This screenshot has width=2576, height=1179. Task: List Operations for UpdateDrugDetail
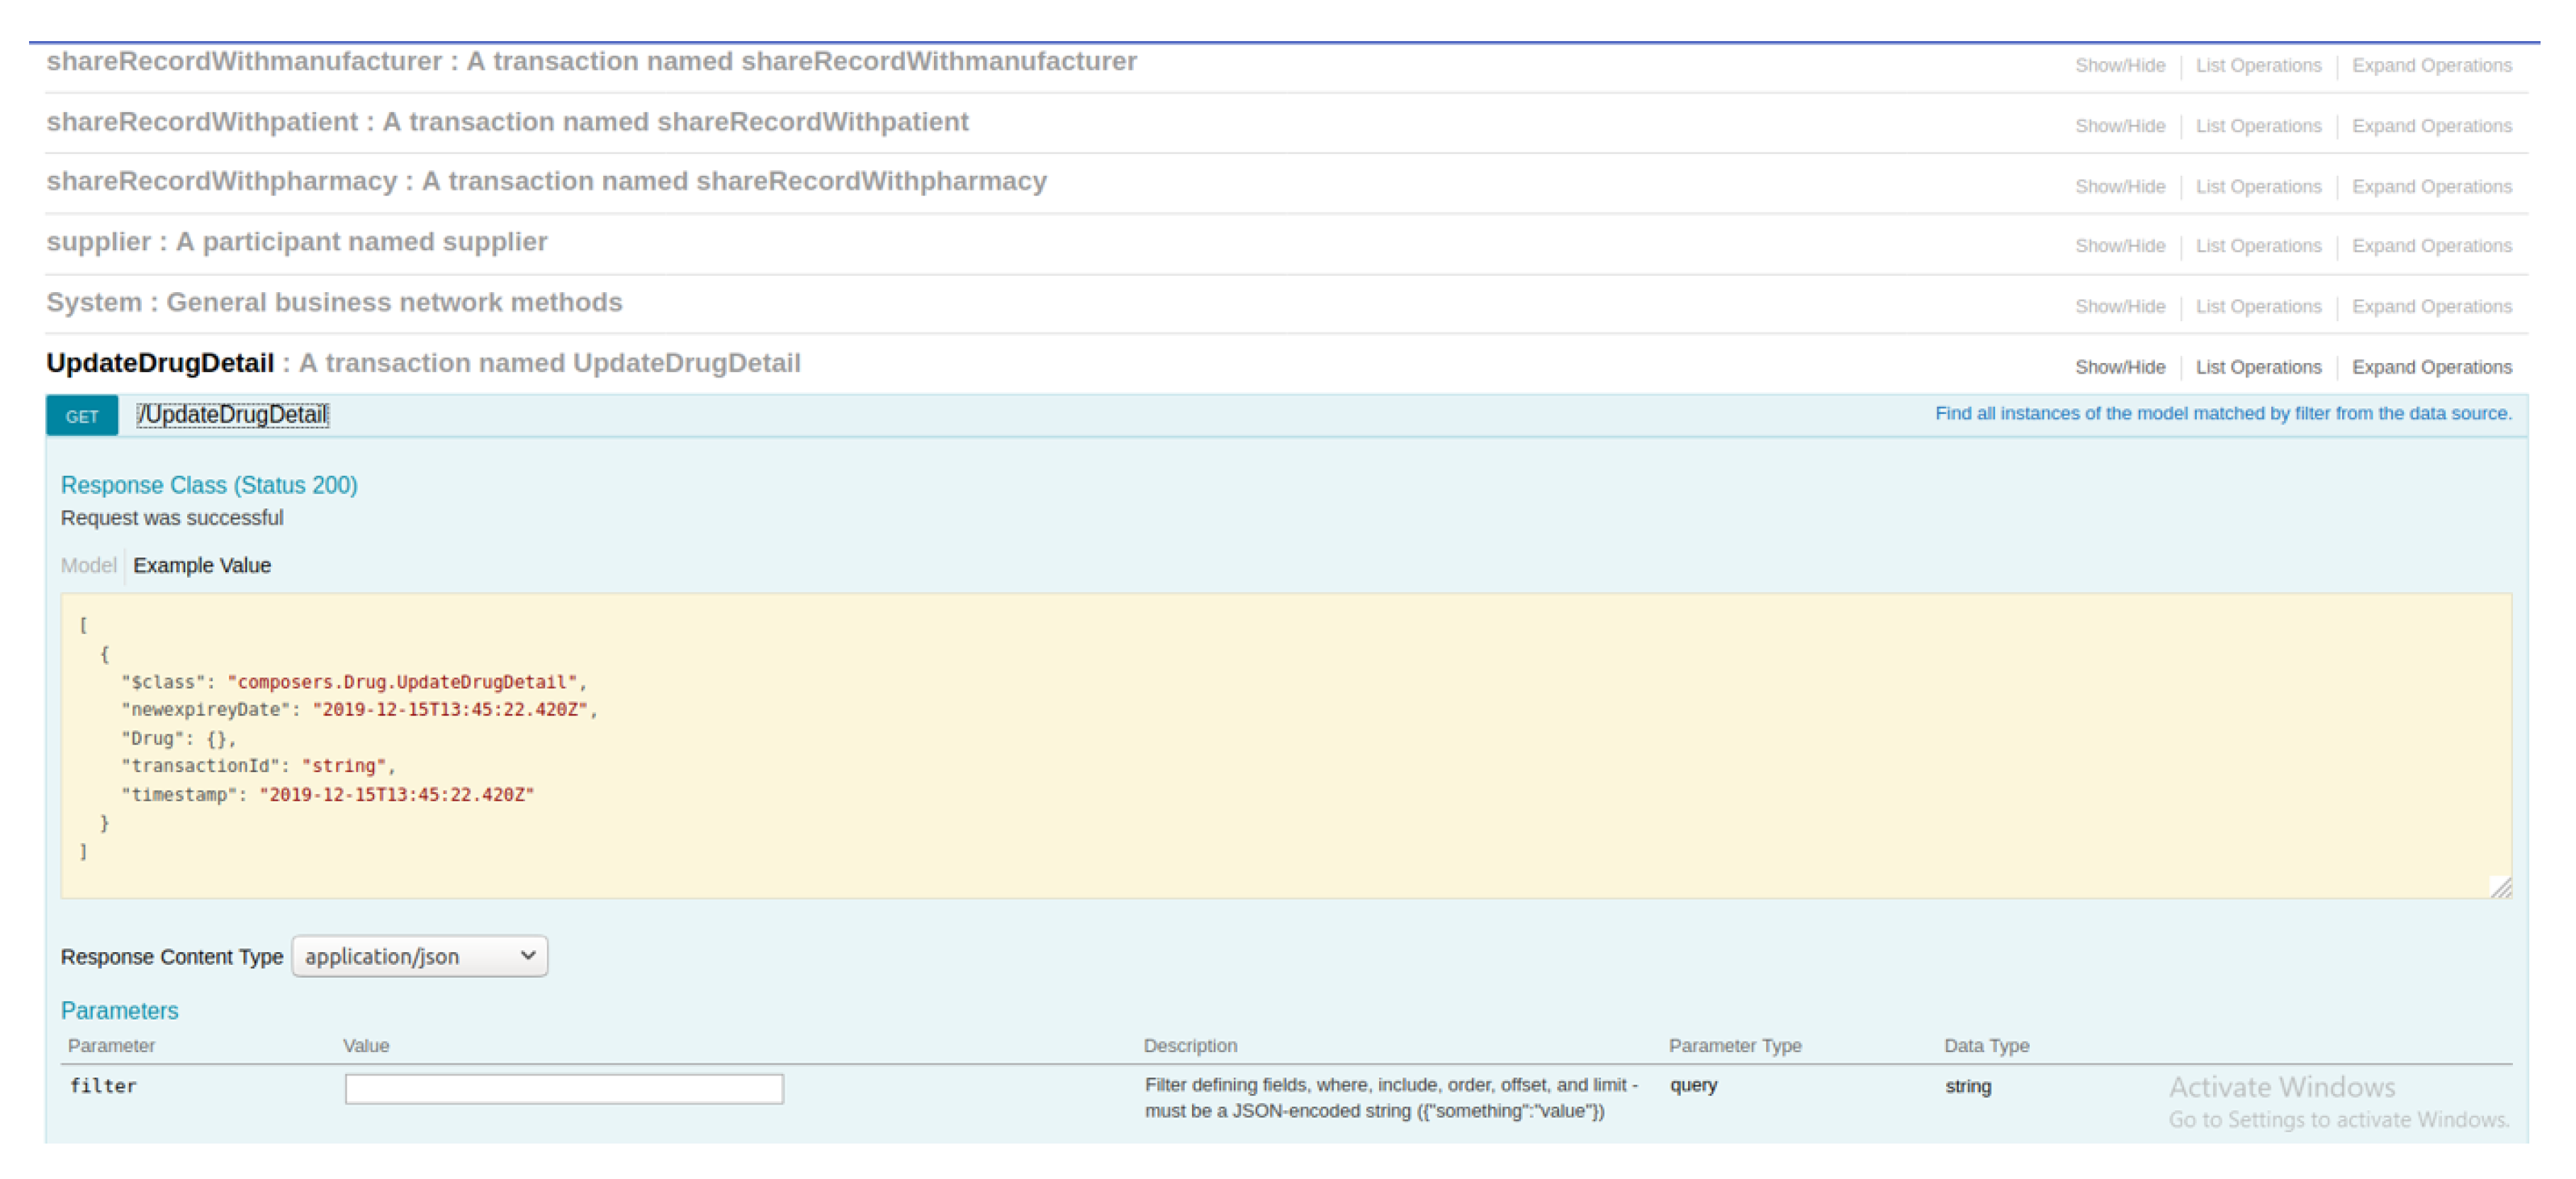pos(2258,367)
